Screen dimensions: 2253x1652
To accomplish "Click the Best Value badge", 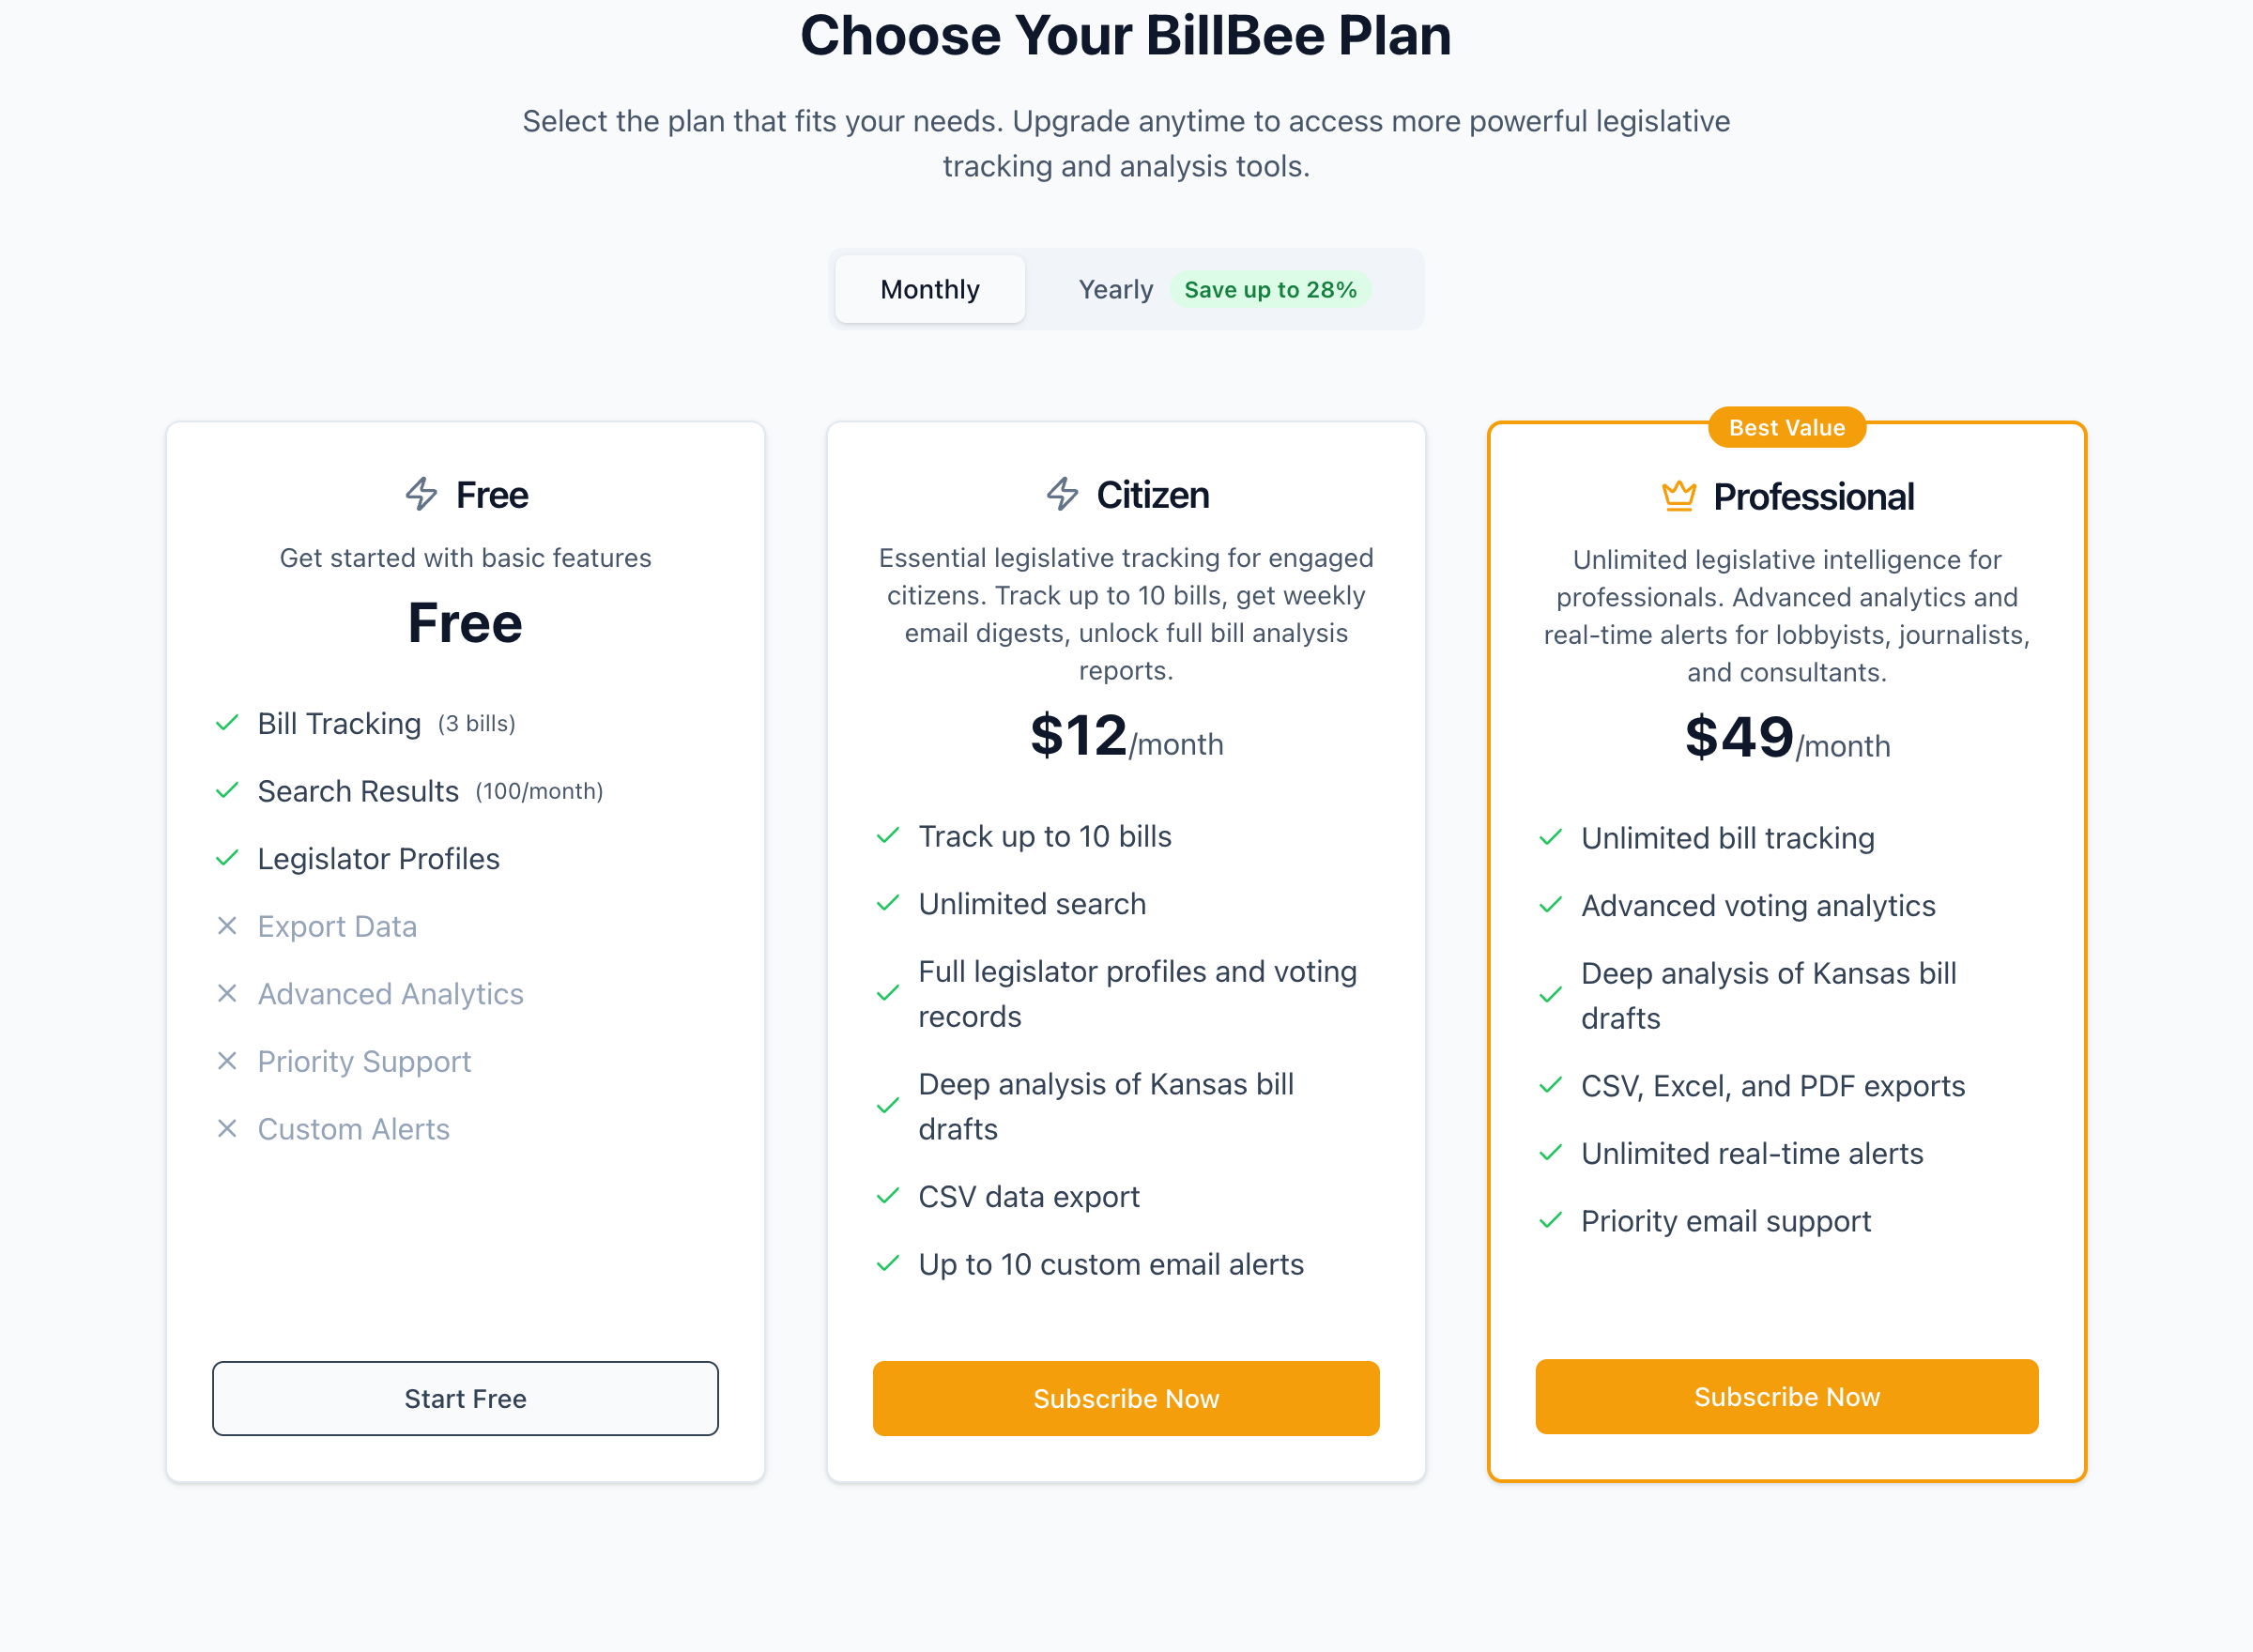I will click(1786, 427).
